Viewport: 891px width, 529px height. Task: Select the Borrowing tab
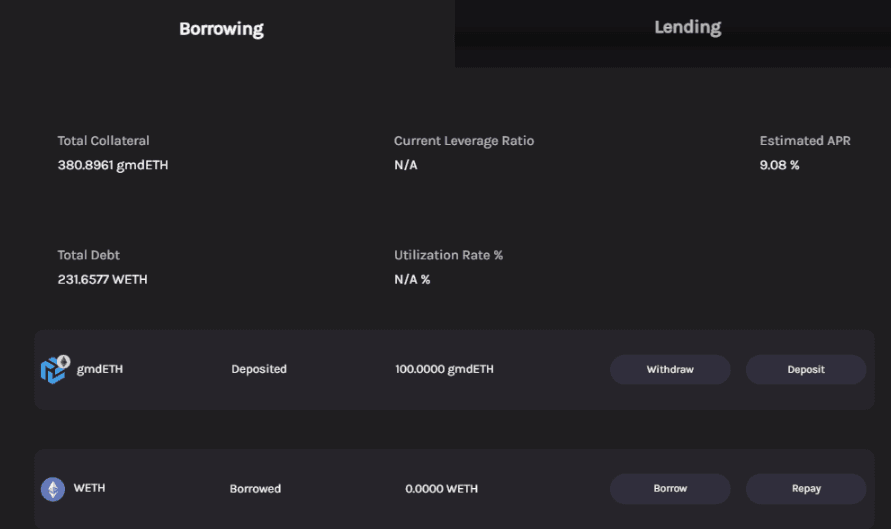coord(221,29)
